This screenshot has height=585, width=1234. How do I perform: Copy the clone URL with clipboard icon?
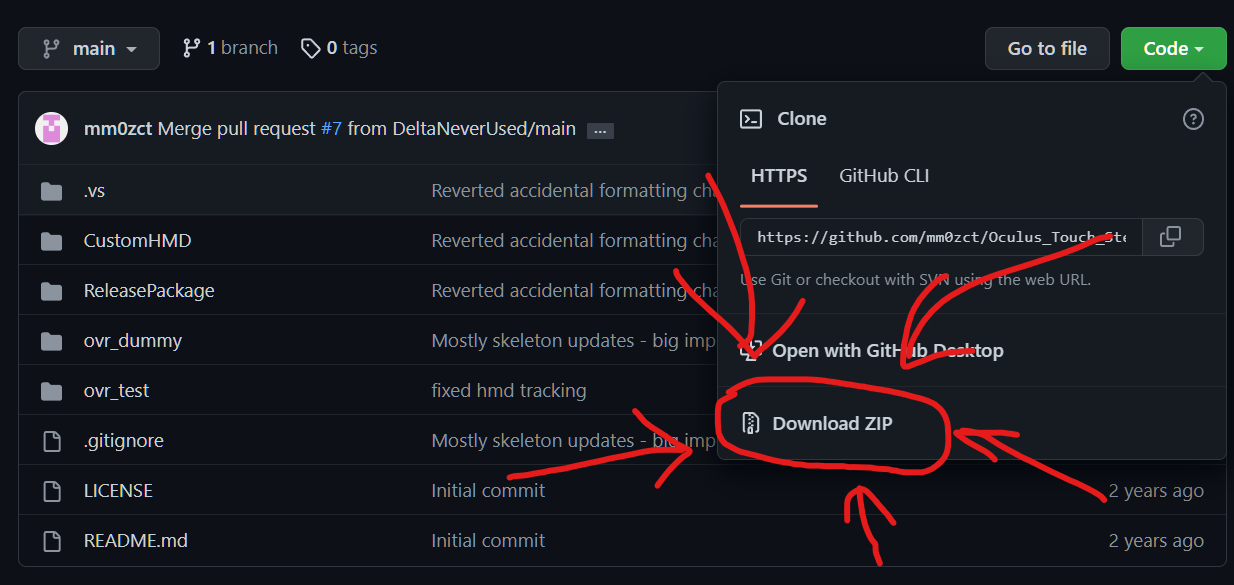[1171, 237]
